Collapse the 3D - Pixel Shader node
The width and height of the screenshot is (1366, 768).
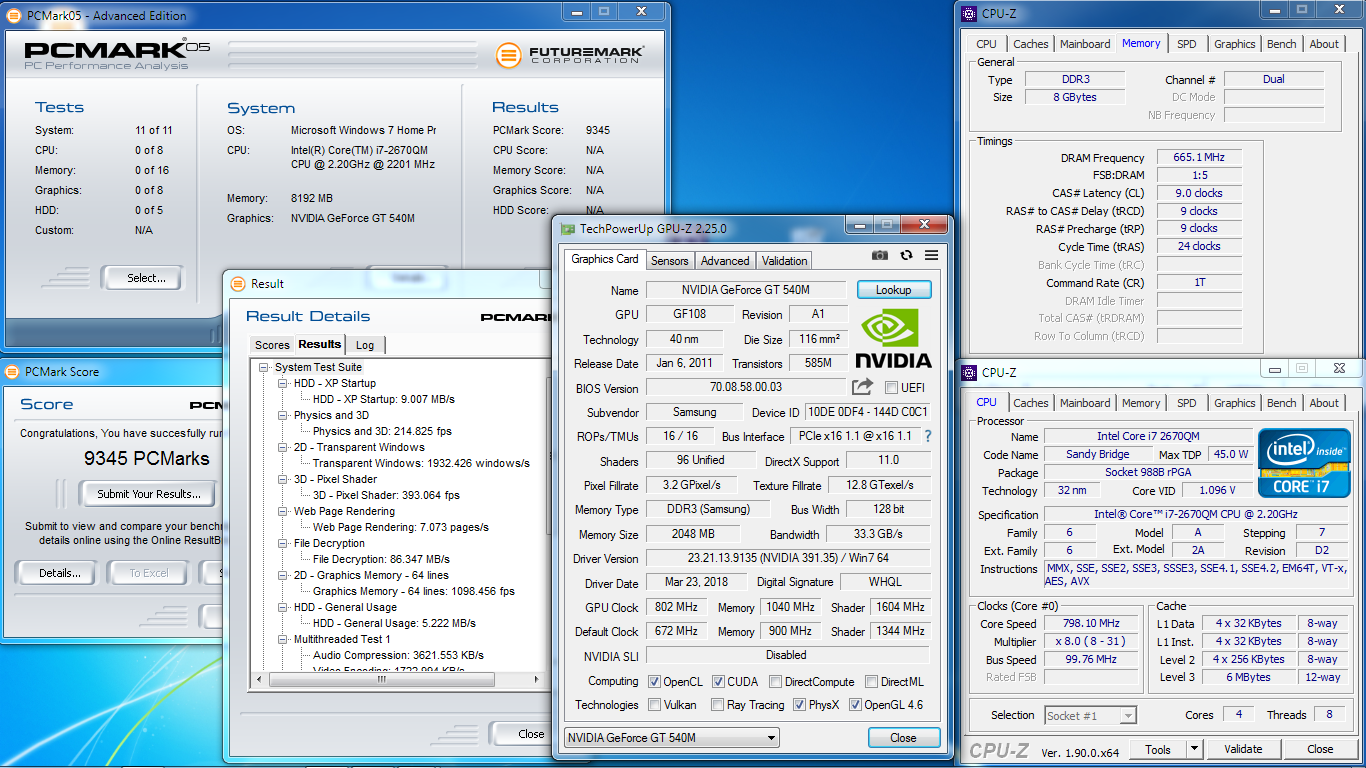(x=283, y=480)
